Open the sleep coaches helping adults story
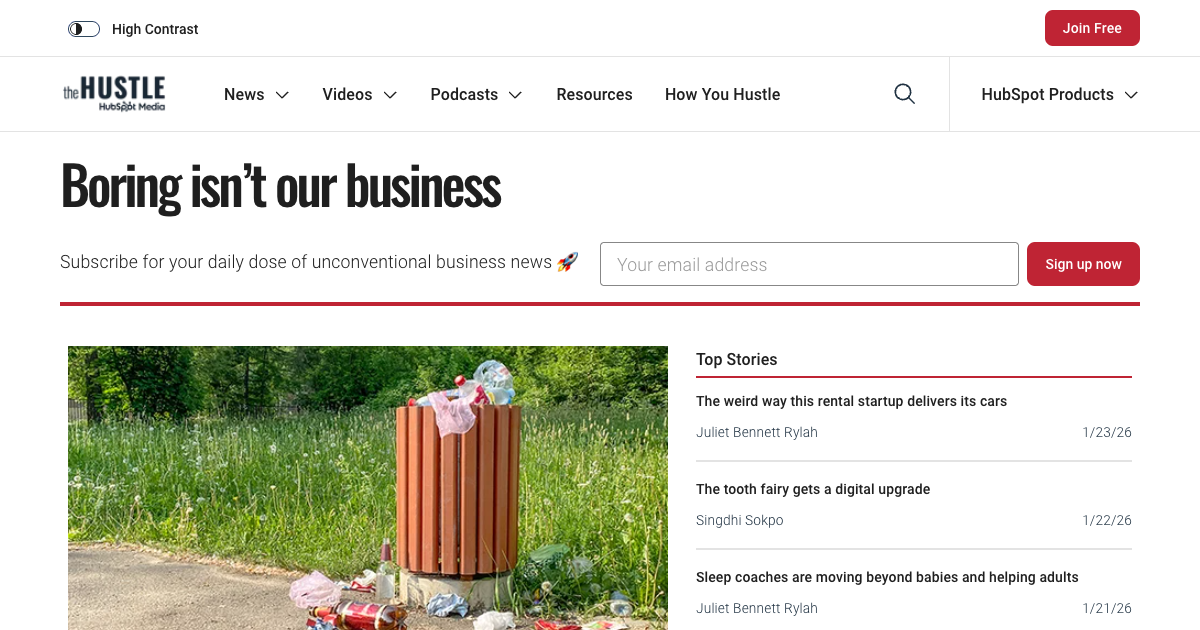Viewport: 1200px width, 630px height. tap(887, 577)
